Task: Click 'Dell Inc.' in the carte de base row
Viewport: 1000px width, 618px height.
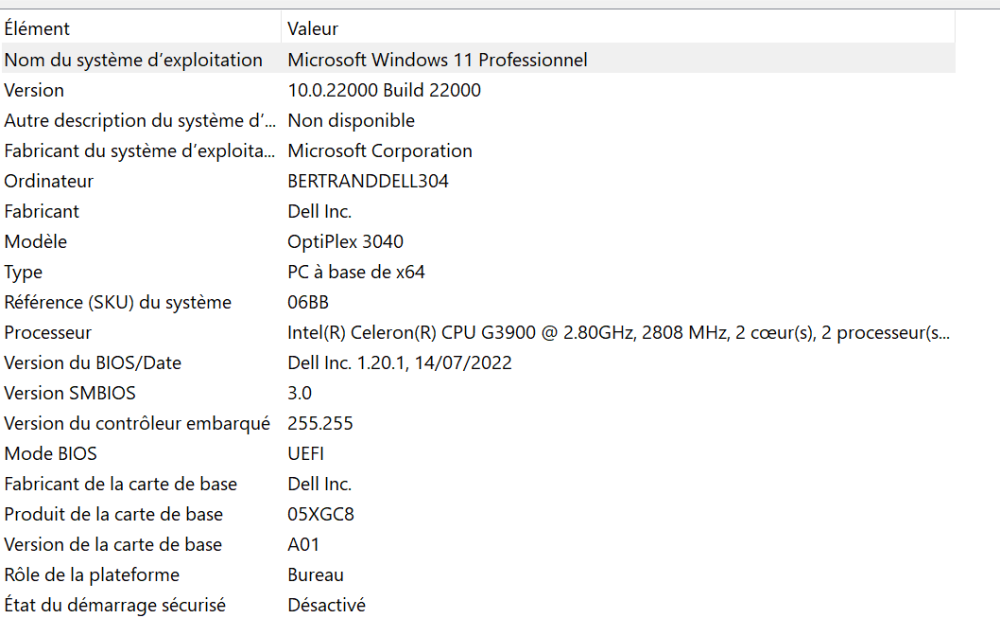Action: (320, 484)
